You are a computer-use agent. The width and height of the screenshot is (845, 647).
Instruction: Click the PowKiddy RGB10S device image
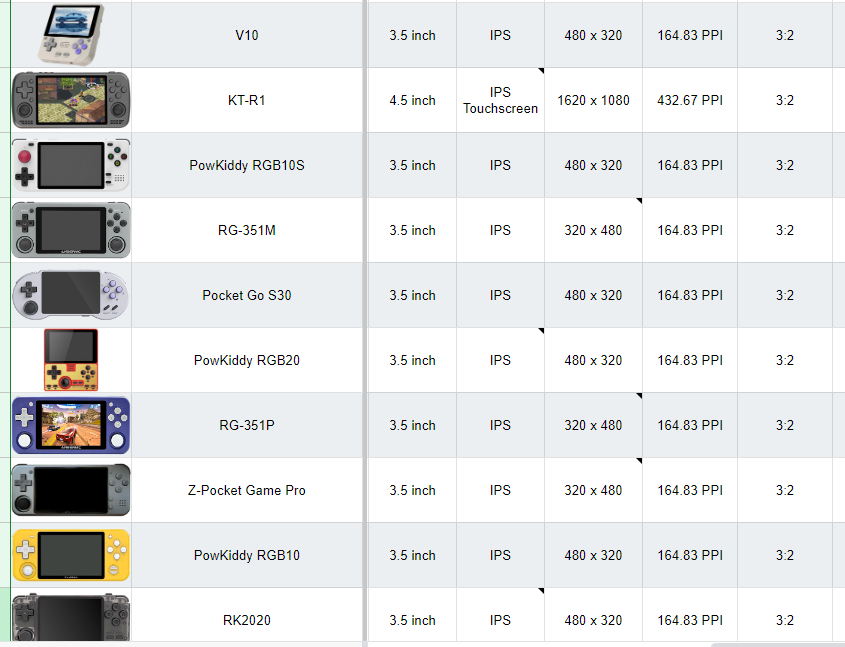(x=71, y=165)
